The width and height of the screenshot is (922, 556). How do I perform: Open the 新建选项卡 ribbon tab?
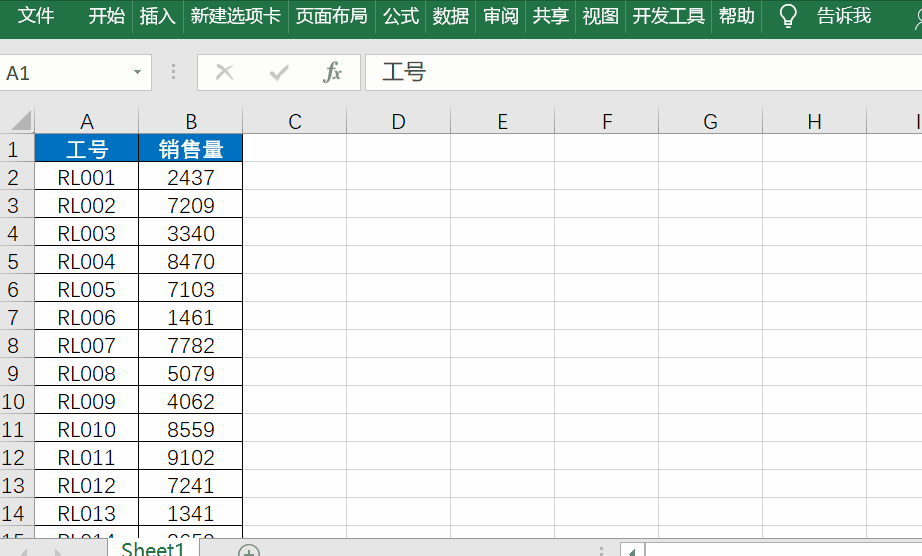pos(235,15)
